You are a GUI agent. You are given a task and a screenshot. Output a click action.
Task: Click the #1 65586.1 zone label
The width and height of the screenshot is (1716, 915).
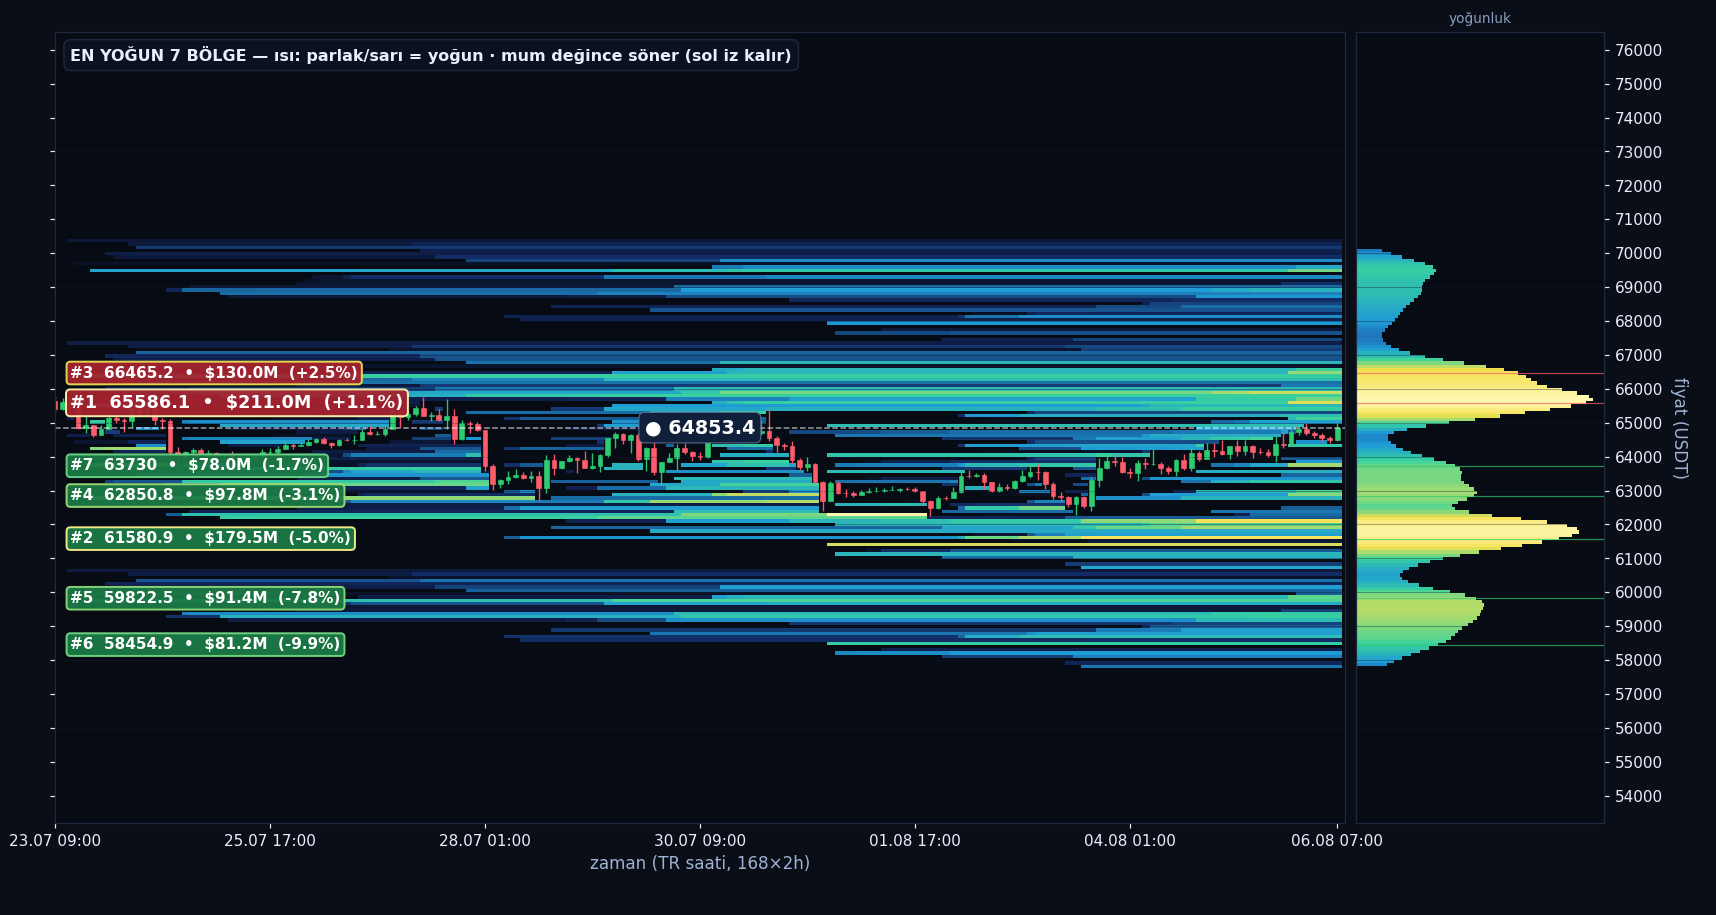coord(236,402)
